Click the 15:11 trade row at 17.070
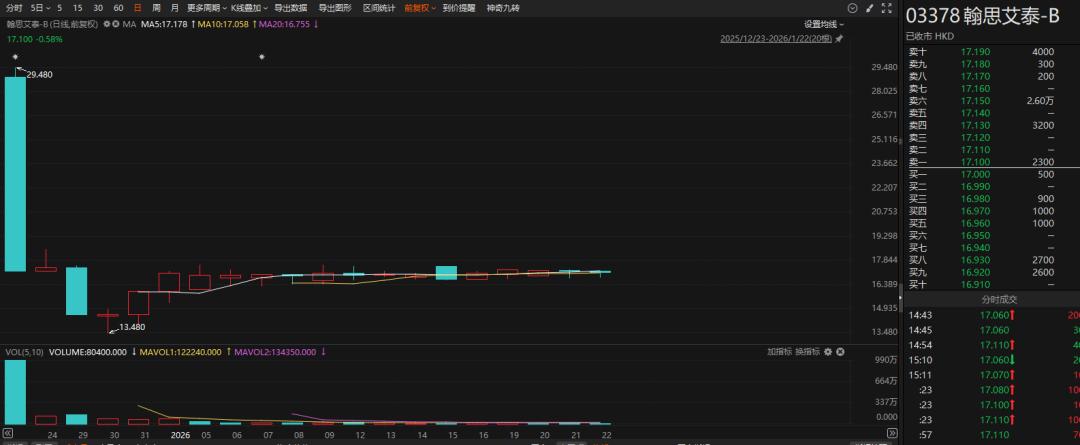Viewport: 1080px width, 445px height. 991,375
